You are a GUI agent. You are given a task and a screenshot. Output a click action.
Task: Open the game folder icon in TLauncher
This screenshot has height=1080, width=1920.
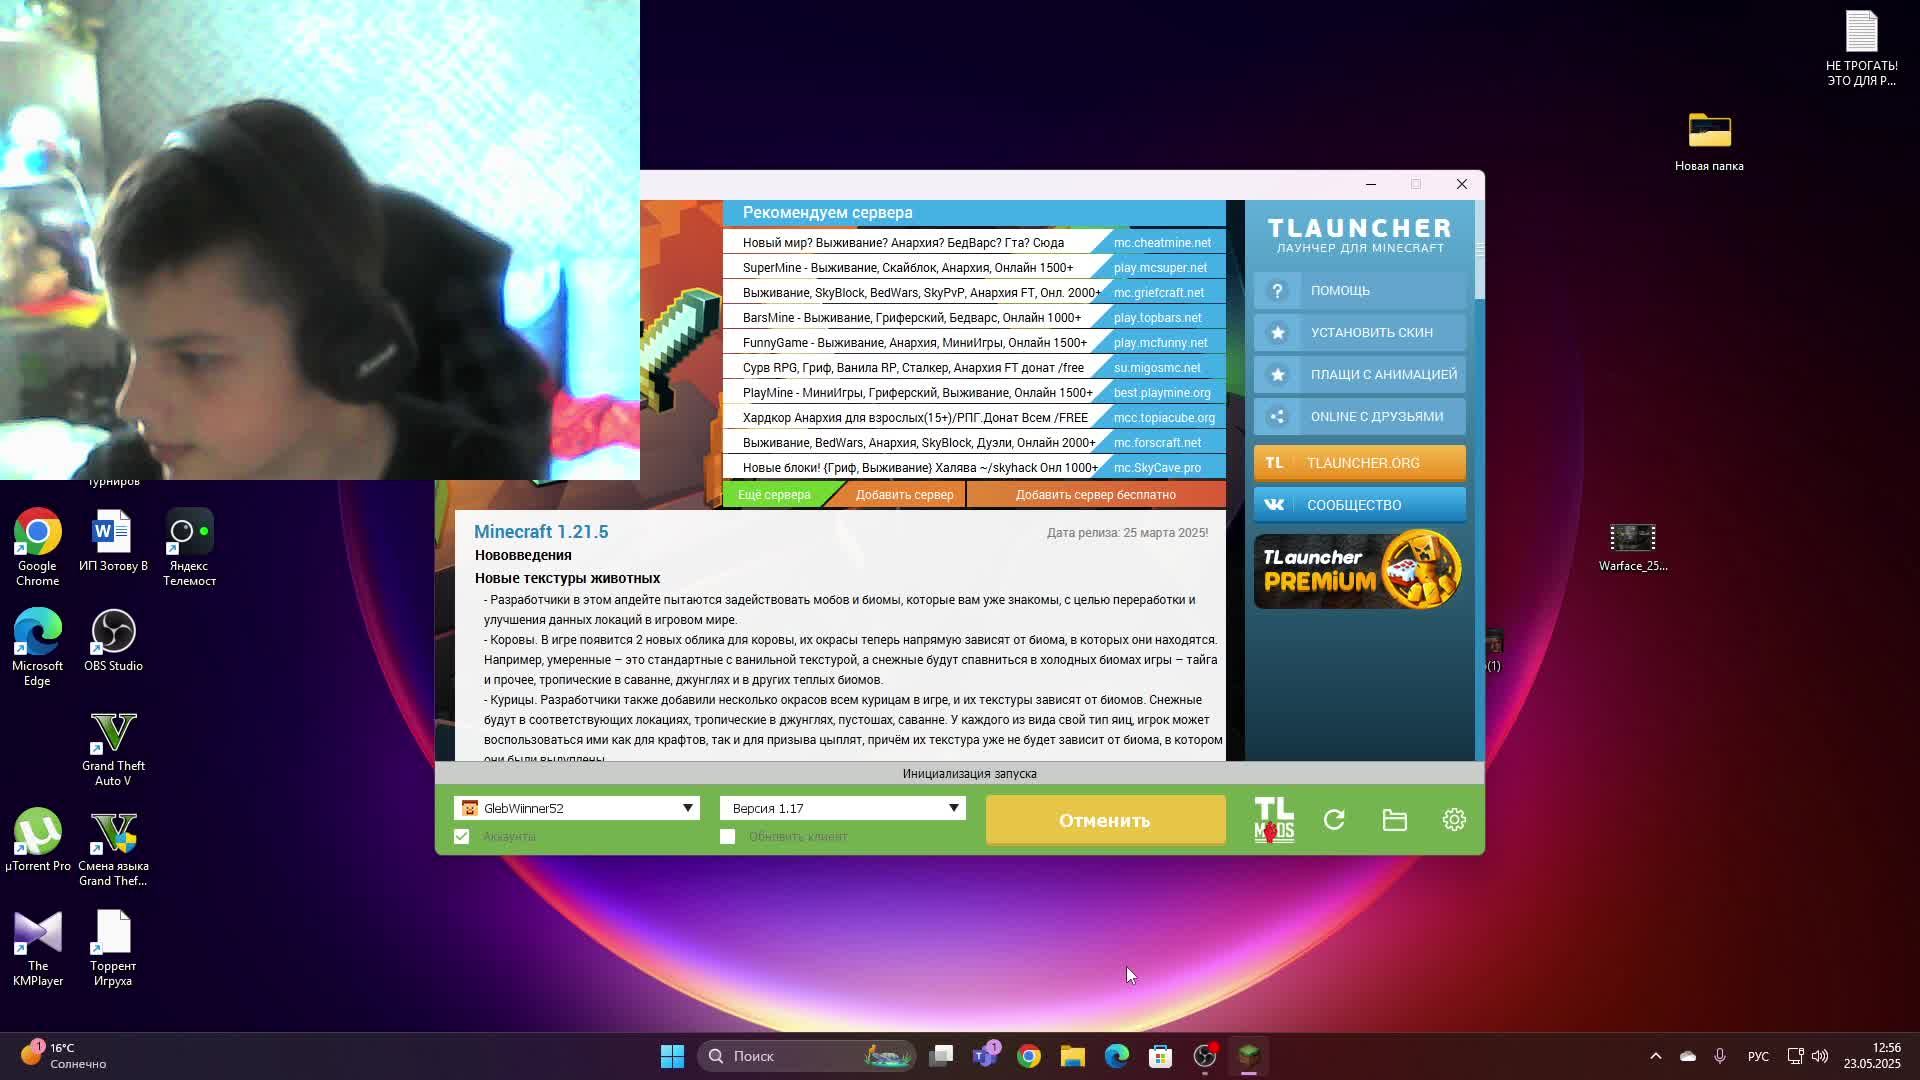click(1394, 820)
